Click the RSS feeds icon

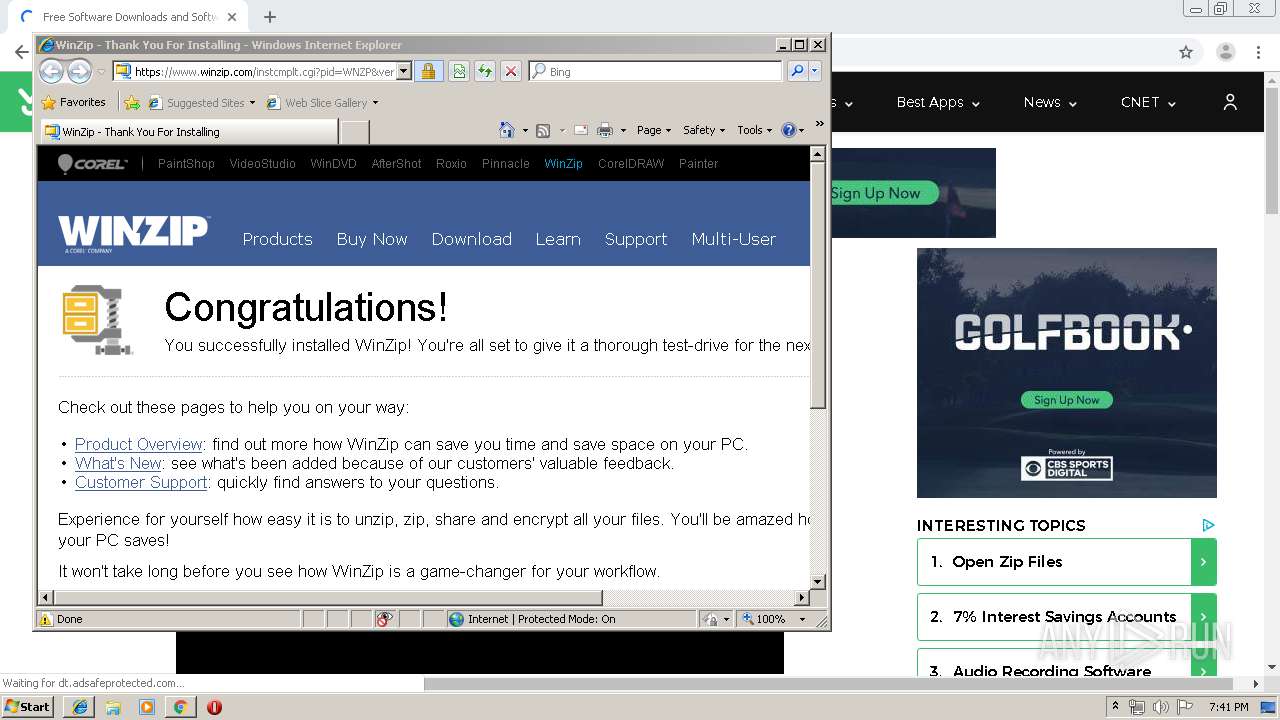(543, 130)
